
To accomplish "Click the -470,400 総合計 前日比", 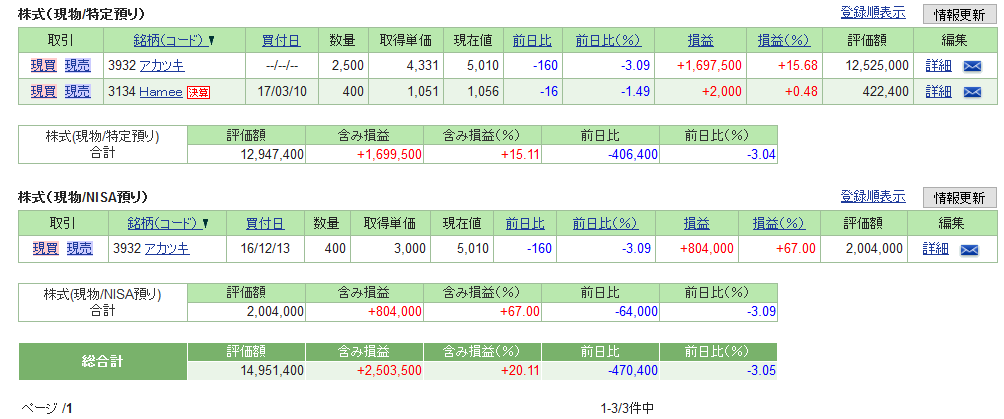I will point(632,370).
